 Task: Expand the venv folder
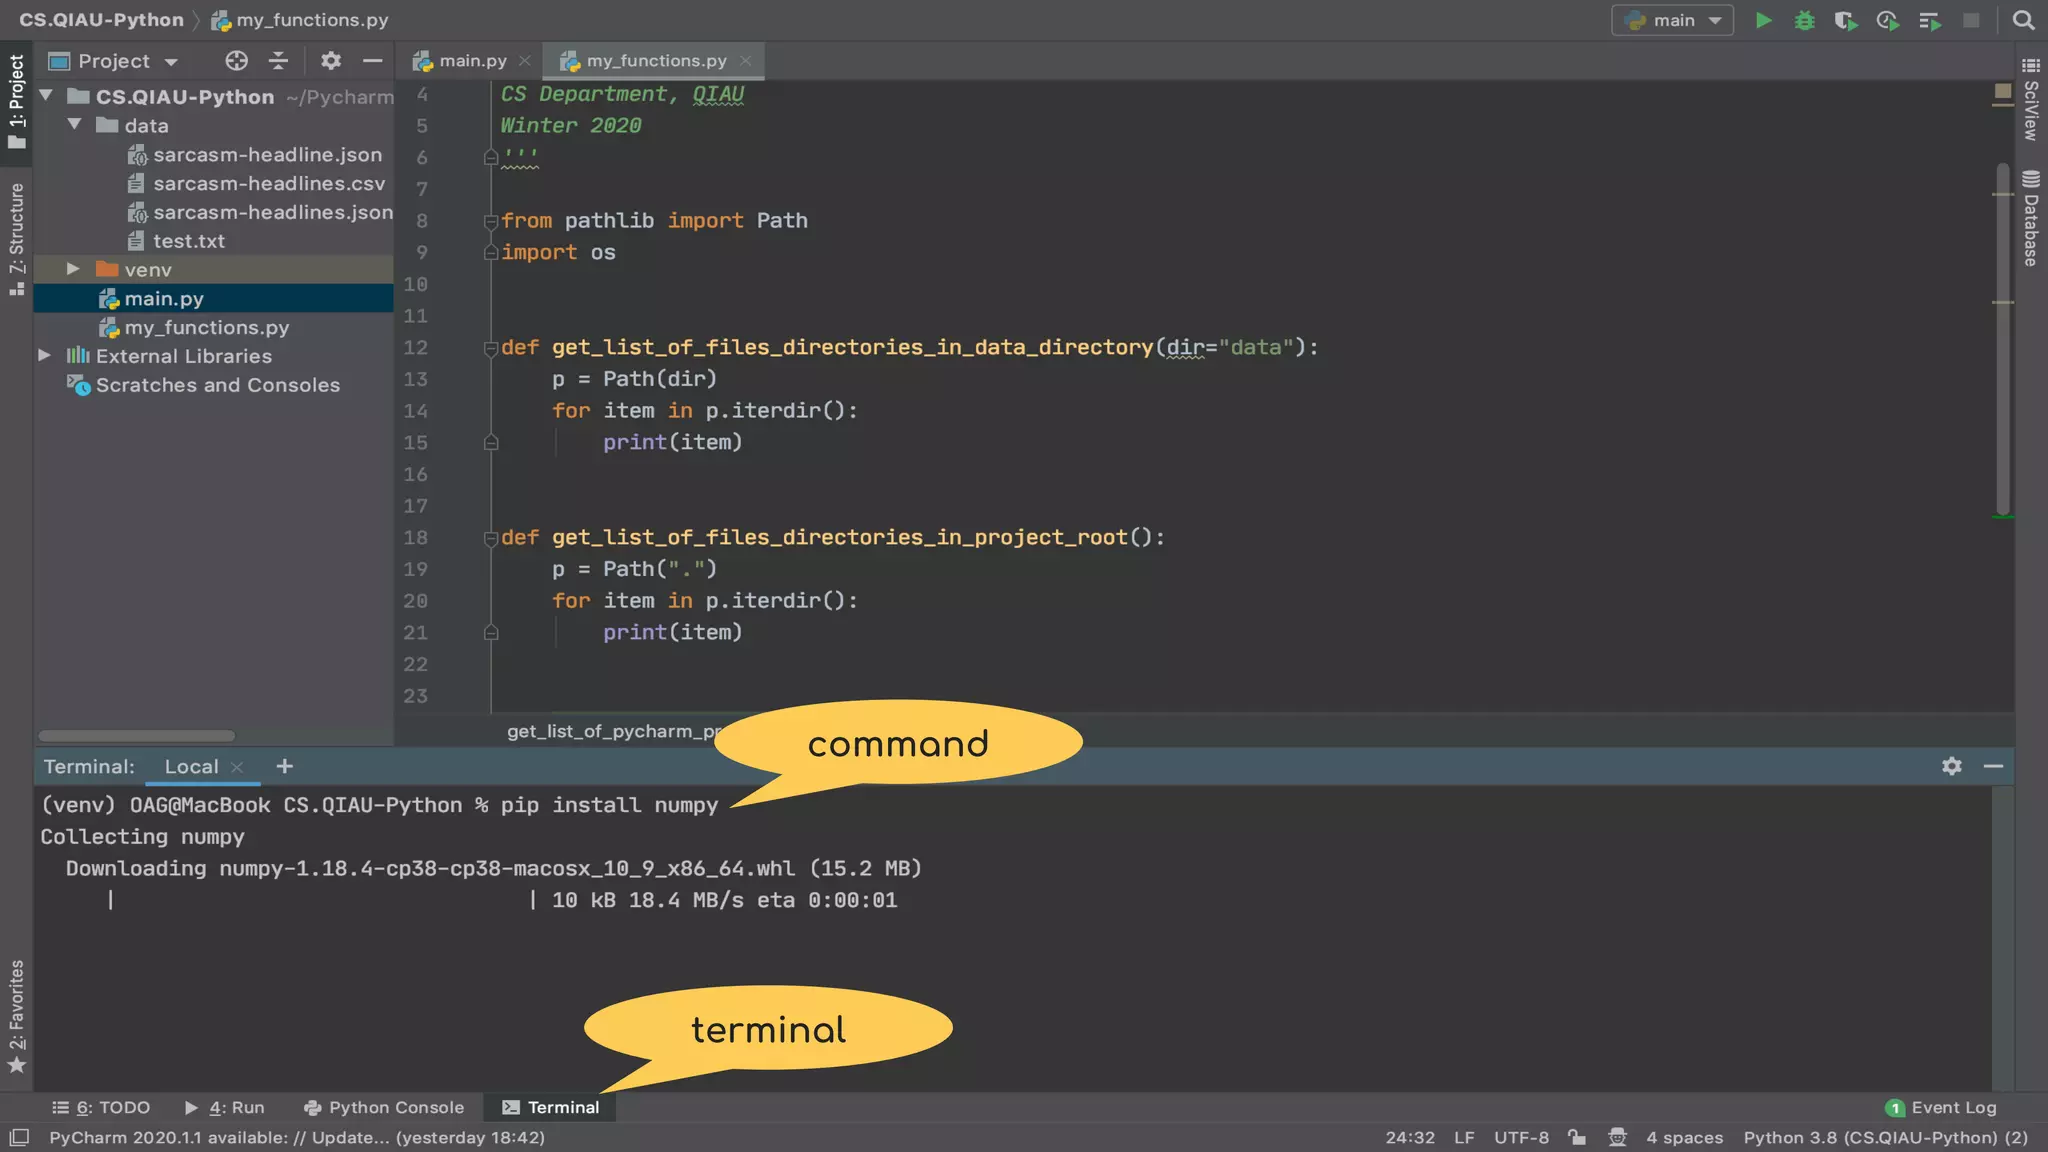point(73,269)
